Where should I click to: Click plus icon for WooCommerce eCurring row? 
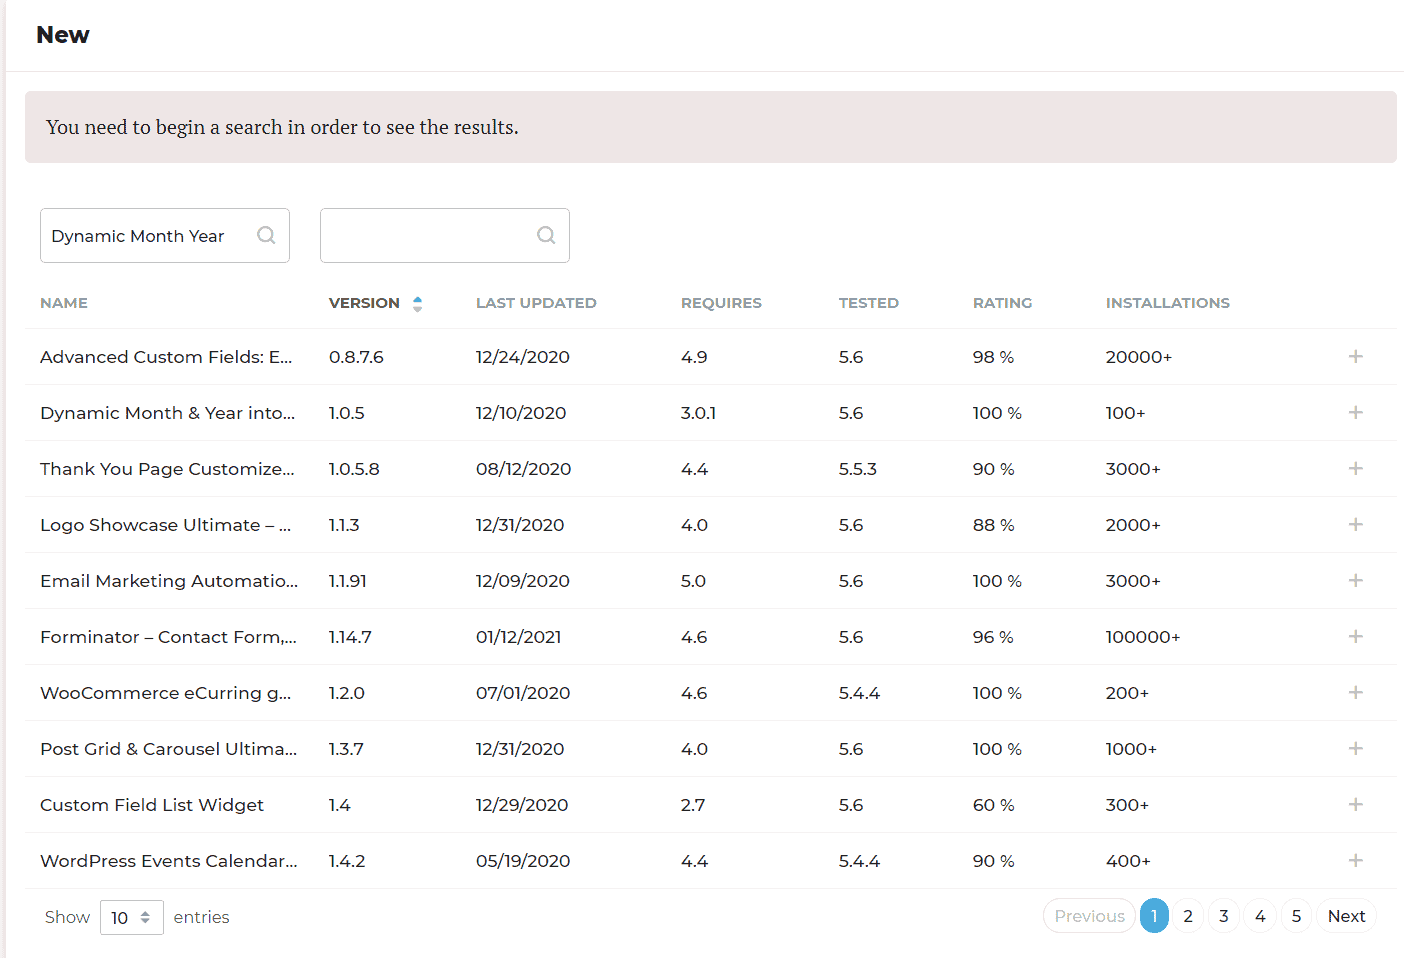[x=1355, y=693]
